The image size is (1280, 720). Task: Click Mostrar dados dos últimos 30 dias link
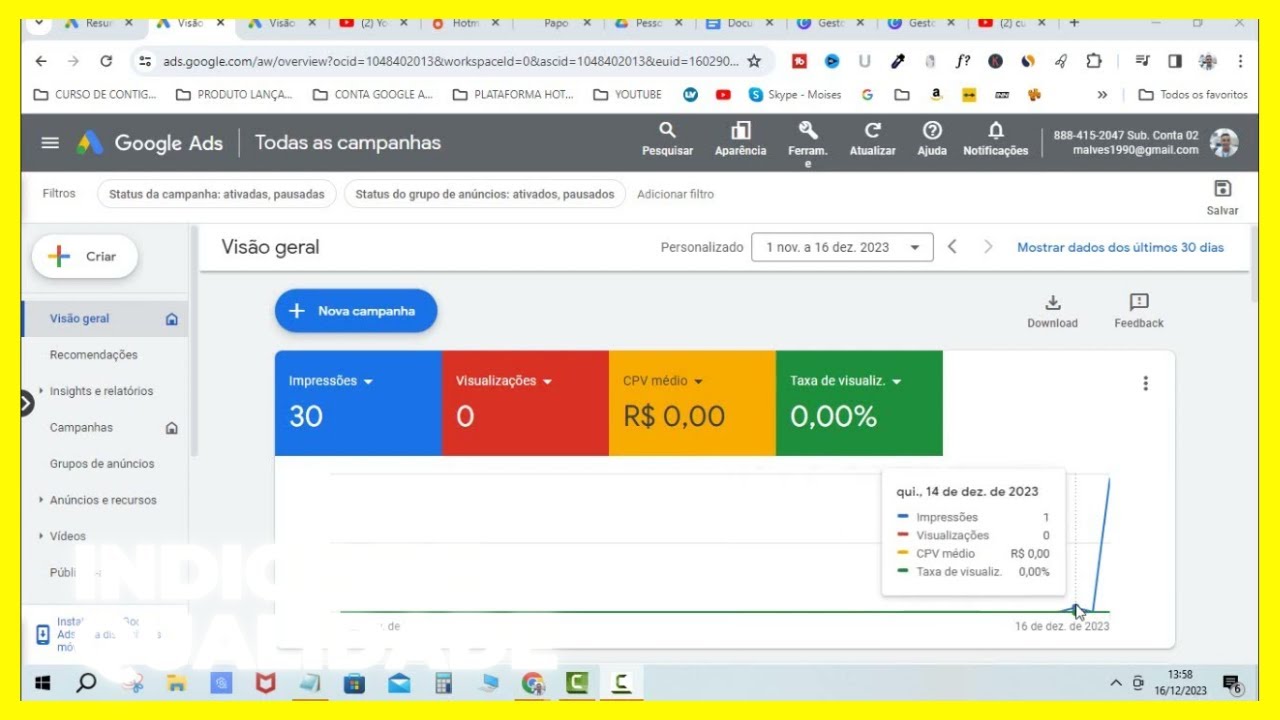[x=1120, y=247]
